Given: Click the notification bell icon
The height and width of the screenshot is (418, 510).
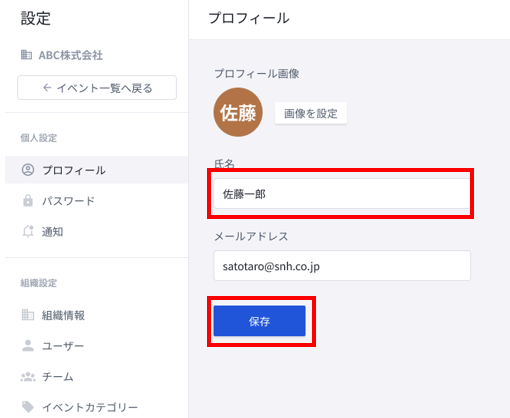Looking at the screenshot, I should pyautogui.click(x=28, y=231).
